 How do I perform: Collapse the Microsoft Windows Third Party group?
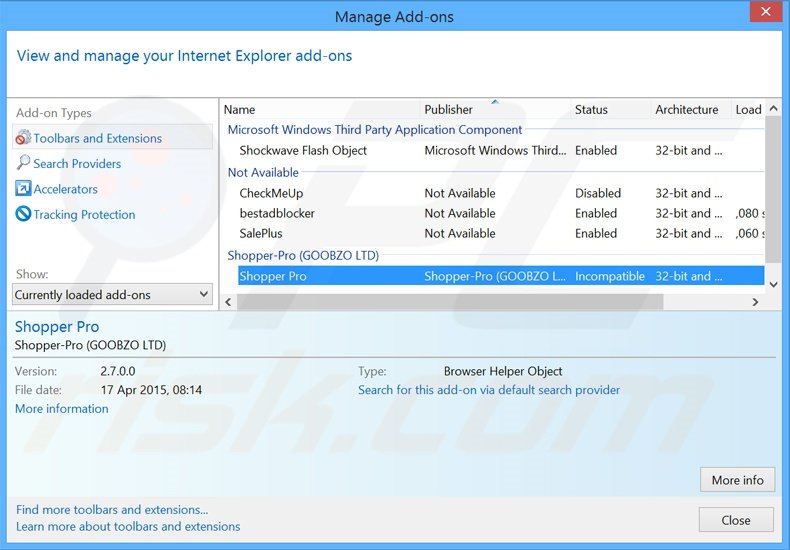coord(374,129)
